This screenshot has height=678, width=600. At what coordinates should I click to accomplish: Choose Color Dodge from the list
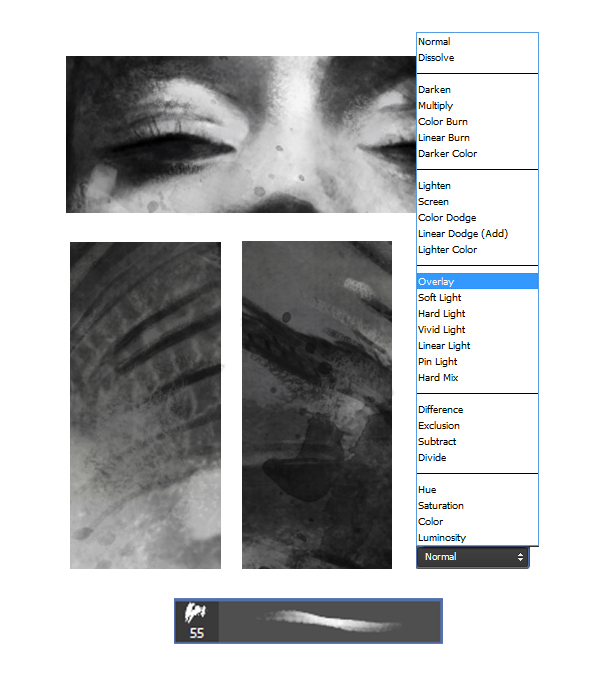[477, 218]
